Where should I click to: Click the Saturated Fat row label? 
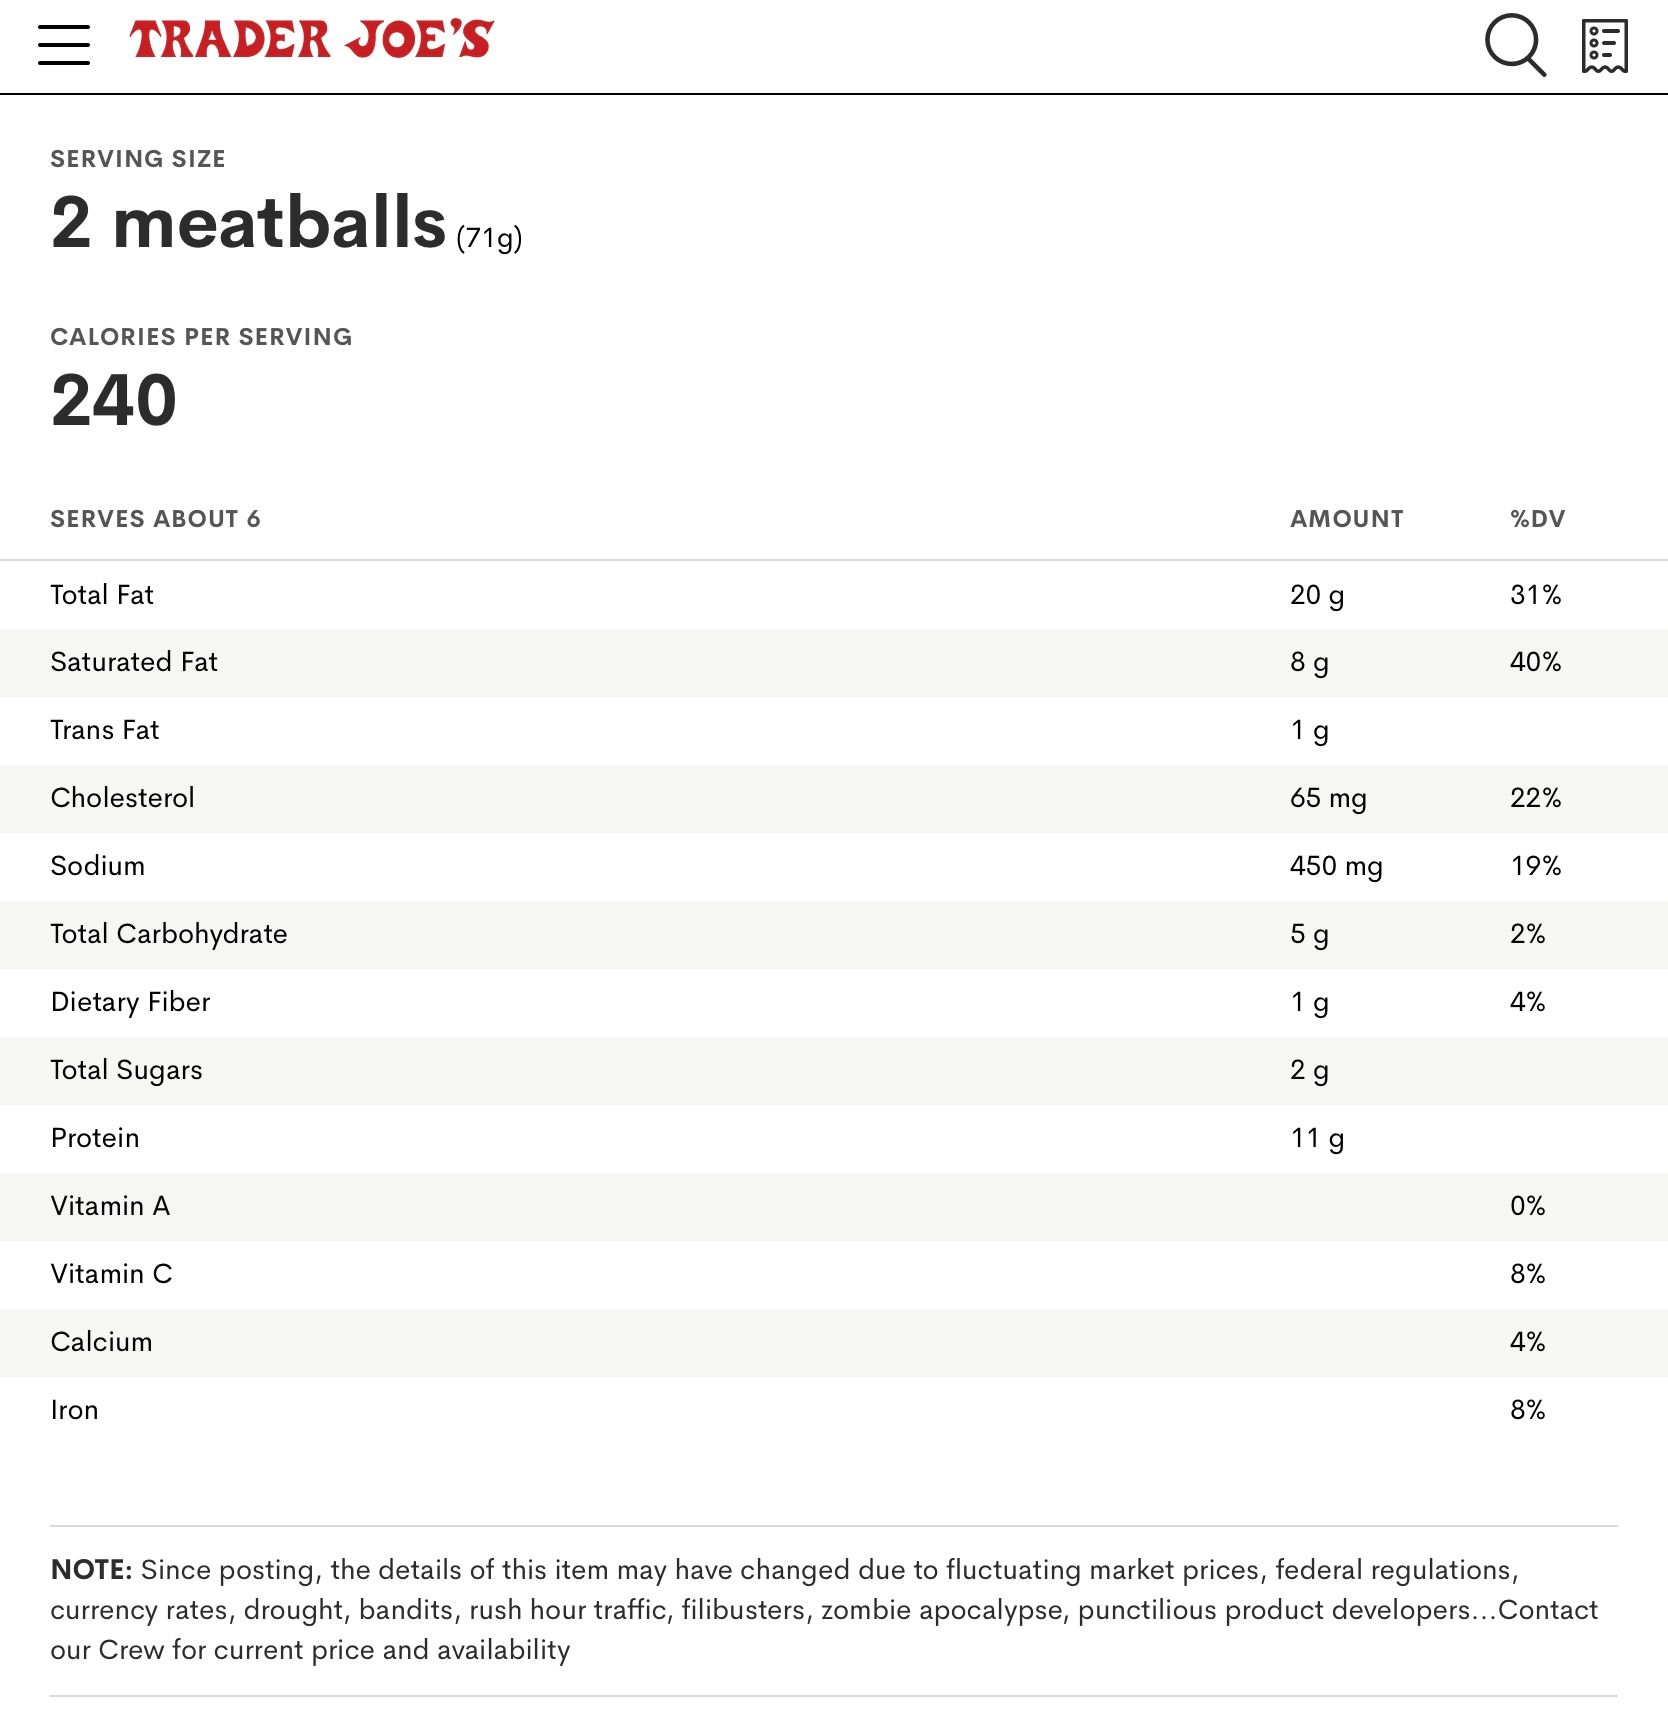(134, 662)
